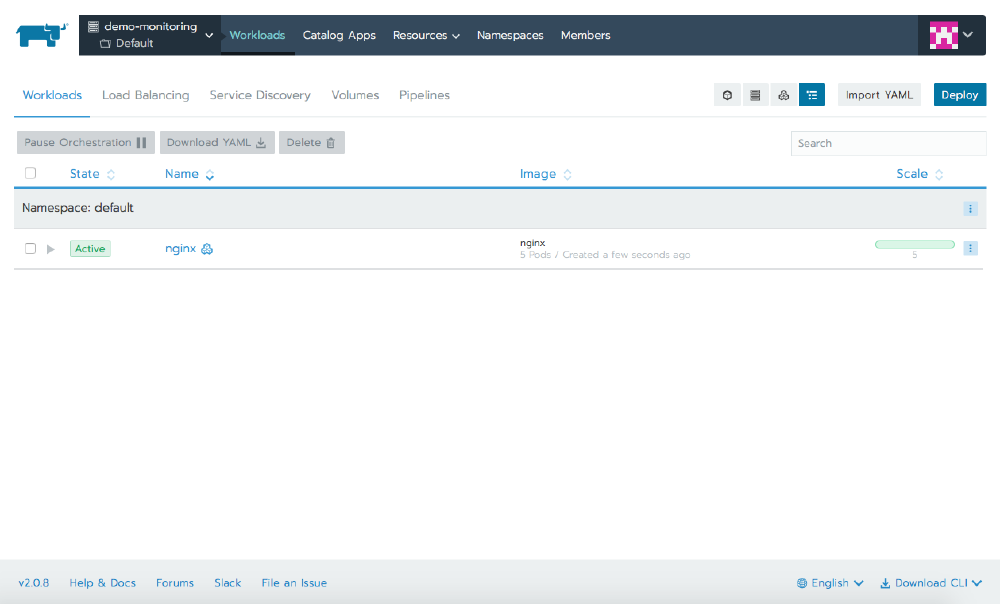This screenshot has width=1000, height=604.
Task: Open the Namespace: default options menu
Action: pyautogui.click(x=970, y=209)
